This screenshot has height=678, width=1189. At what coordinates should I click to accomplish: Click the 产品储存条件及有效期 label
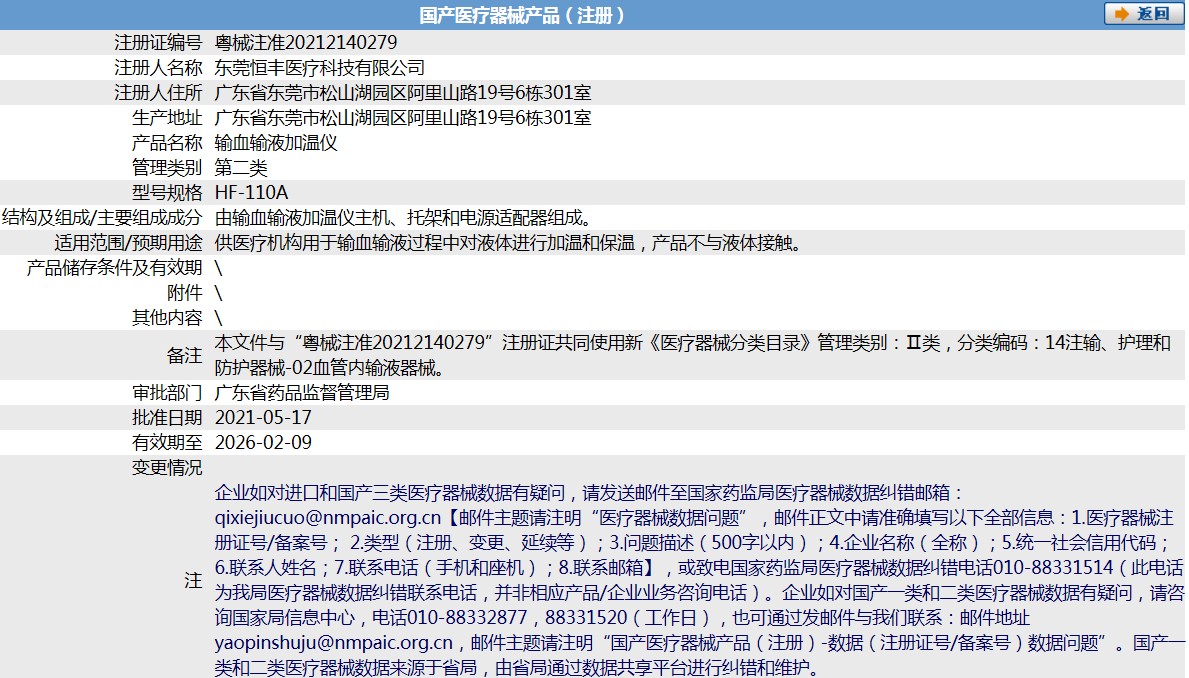tap(115, 268)
